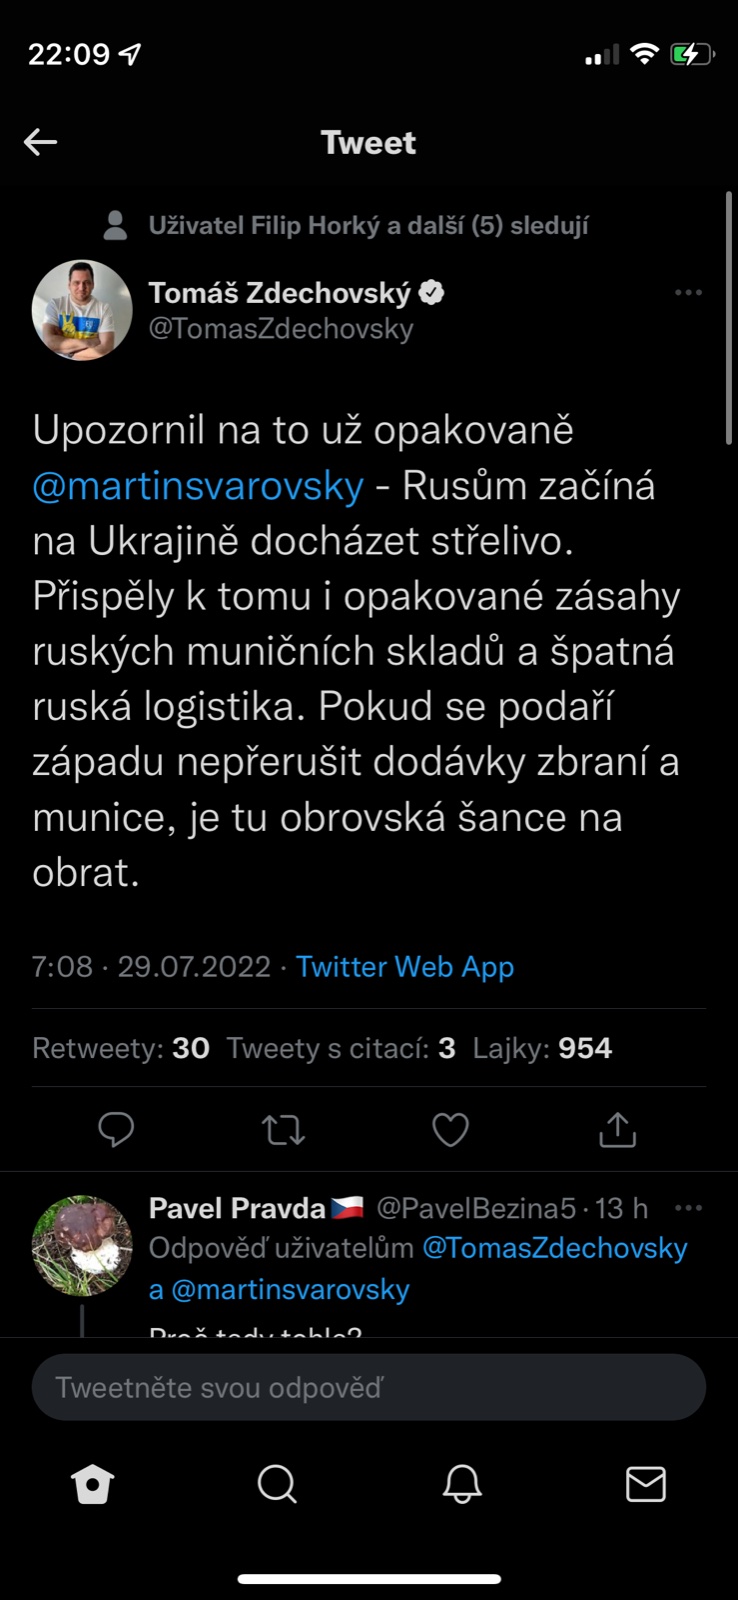Open Messages envelope tab
The height and width of the screenshot is (1600, 738).
pyautogui.click(x=646, y=1485)
